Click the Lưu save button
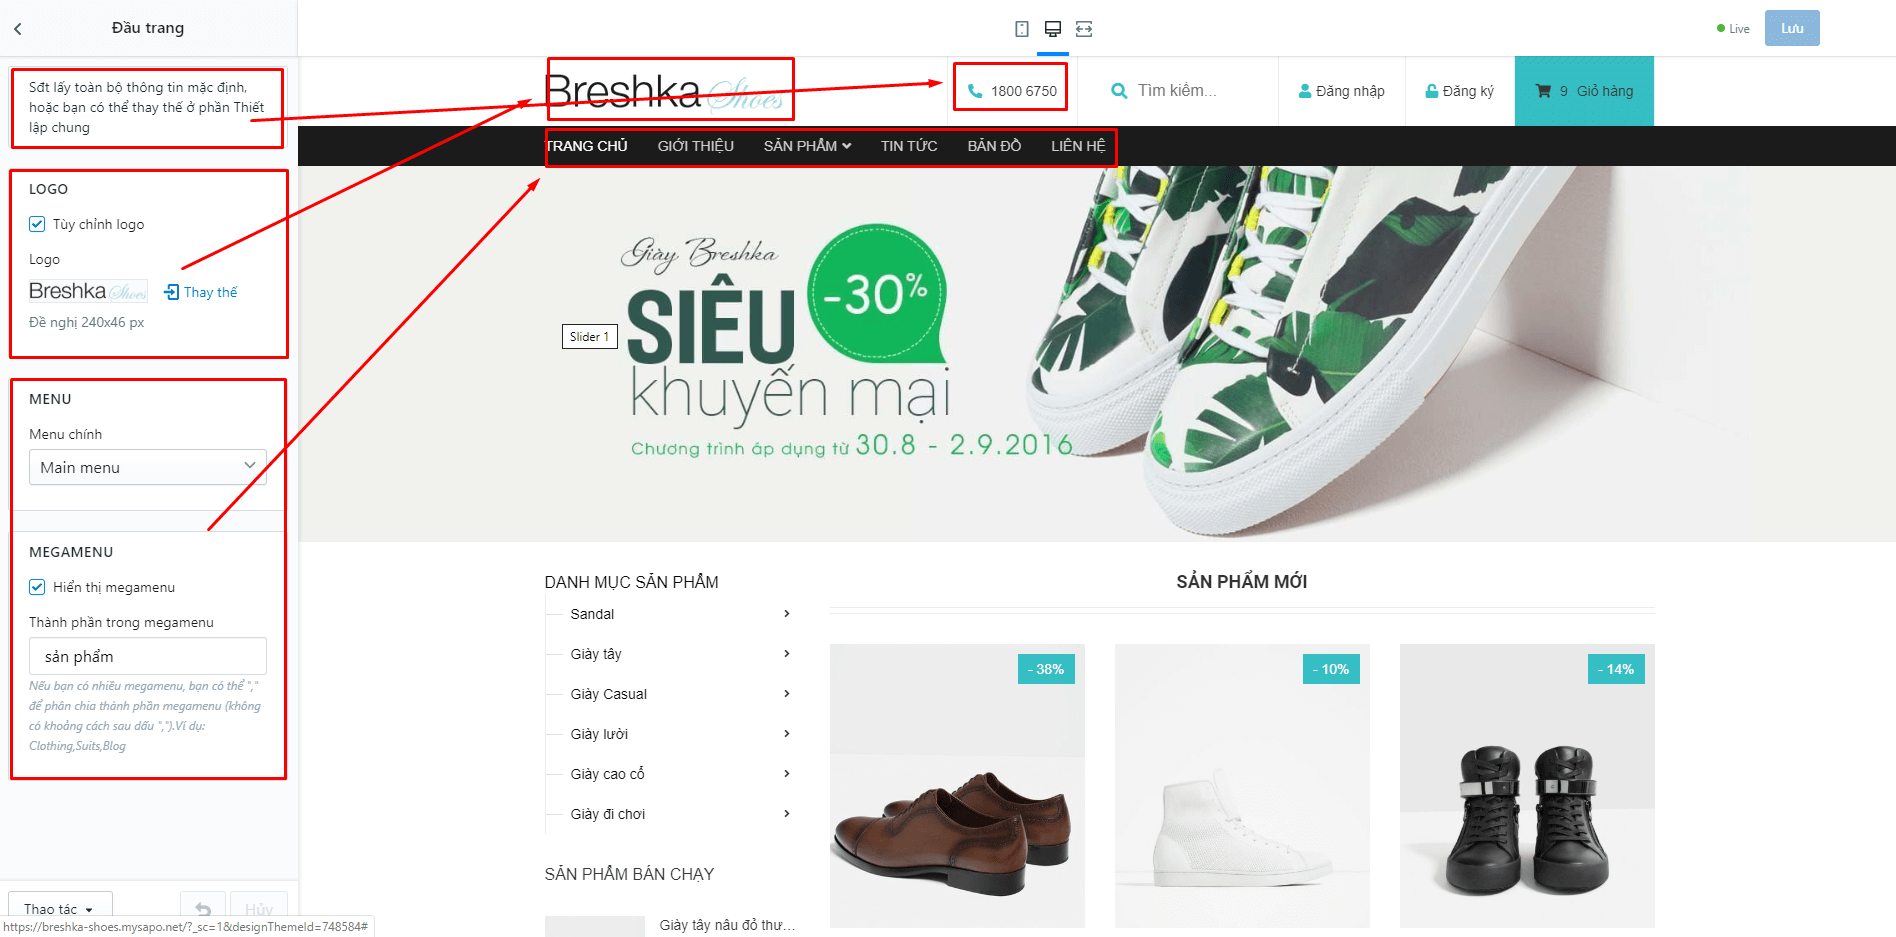 pyautogui.click(x=1792, y=28)
